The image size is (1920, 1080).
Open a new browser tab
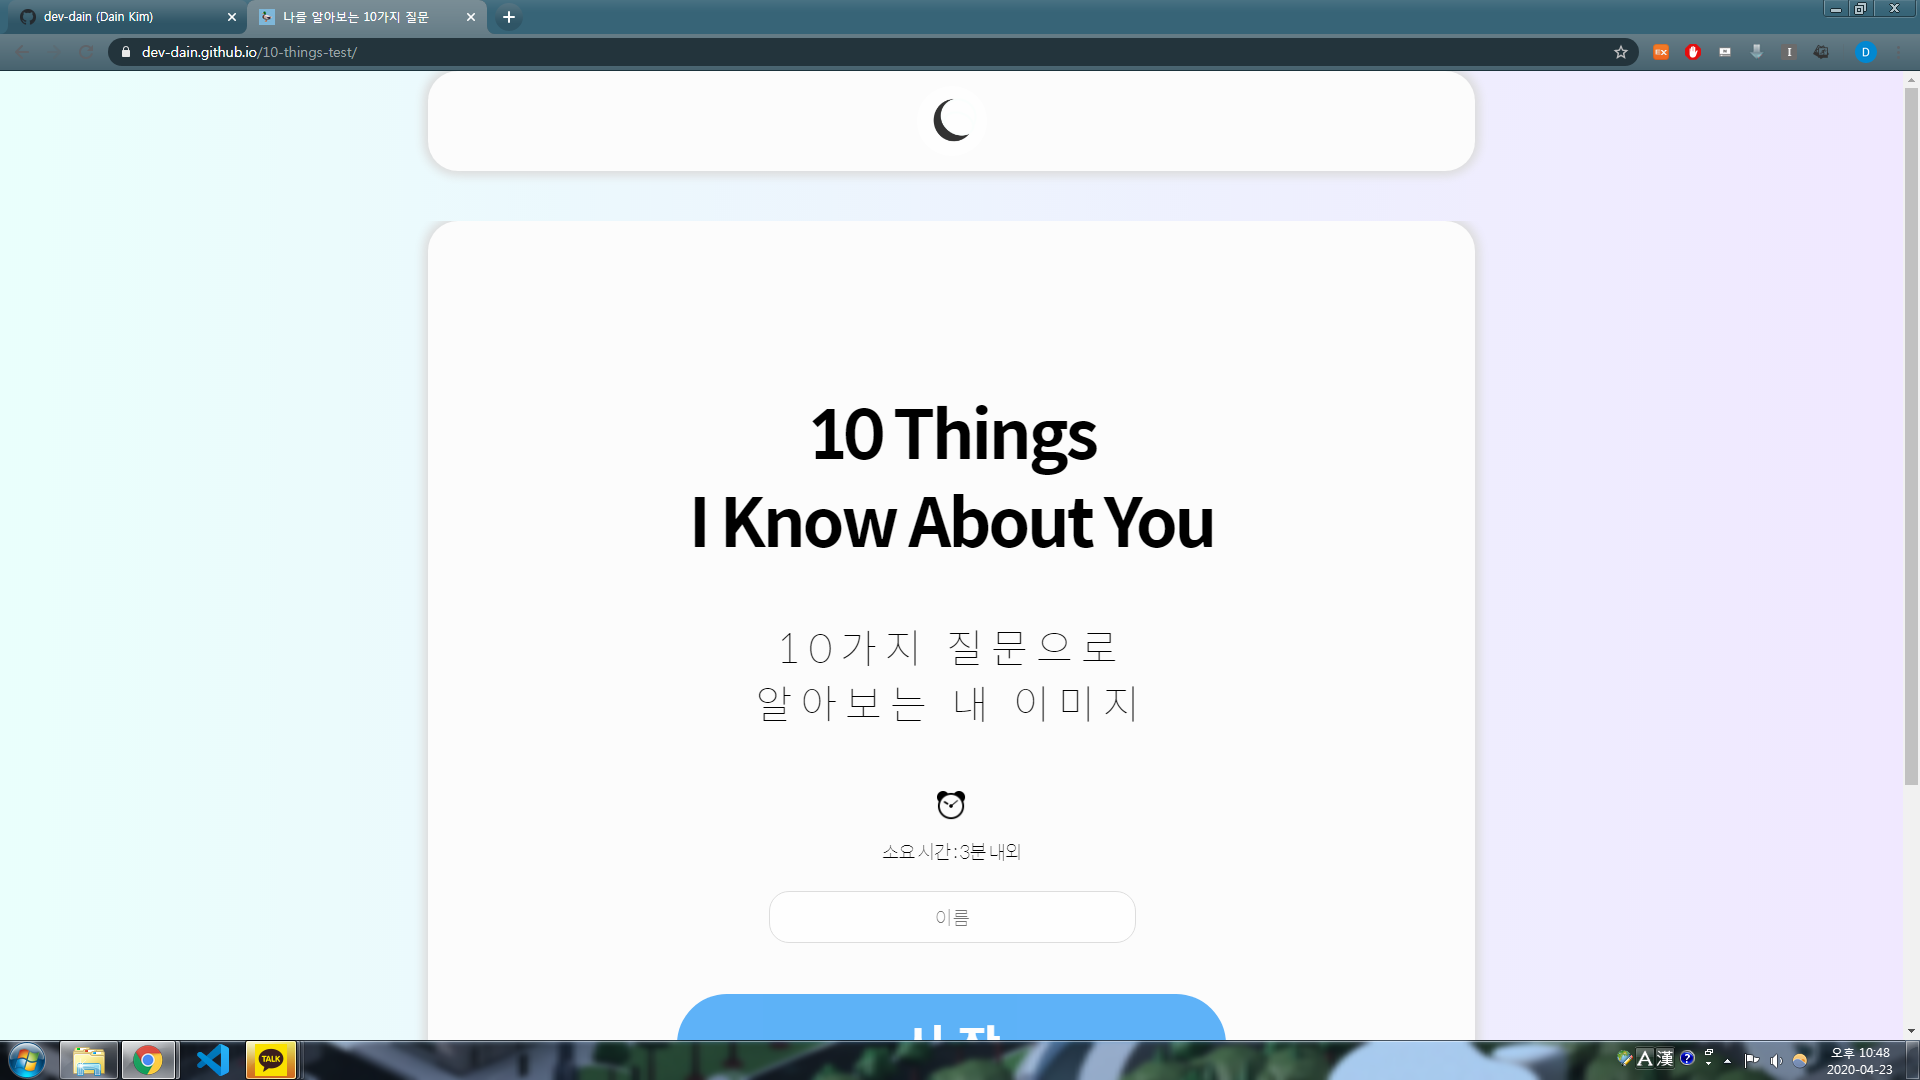click(x=509, y=17)
